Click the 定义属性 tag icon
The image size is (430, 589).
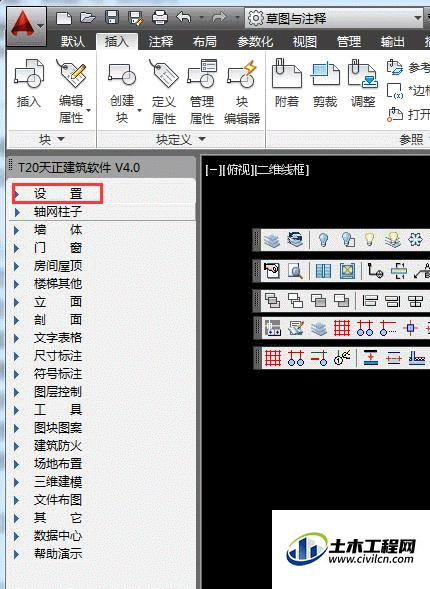(x=164, y=74)
